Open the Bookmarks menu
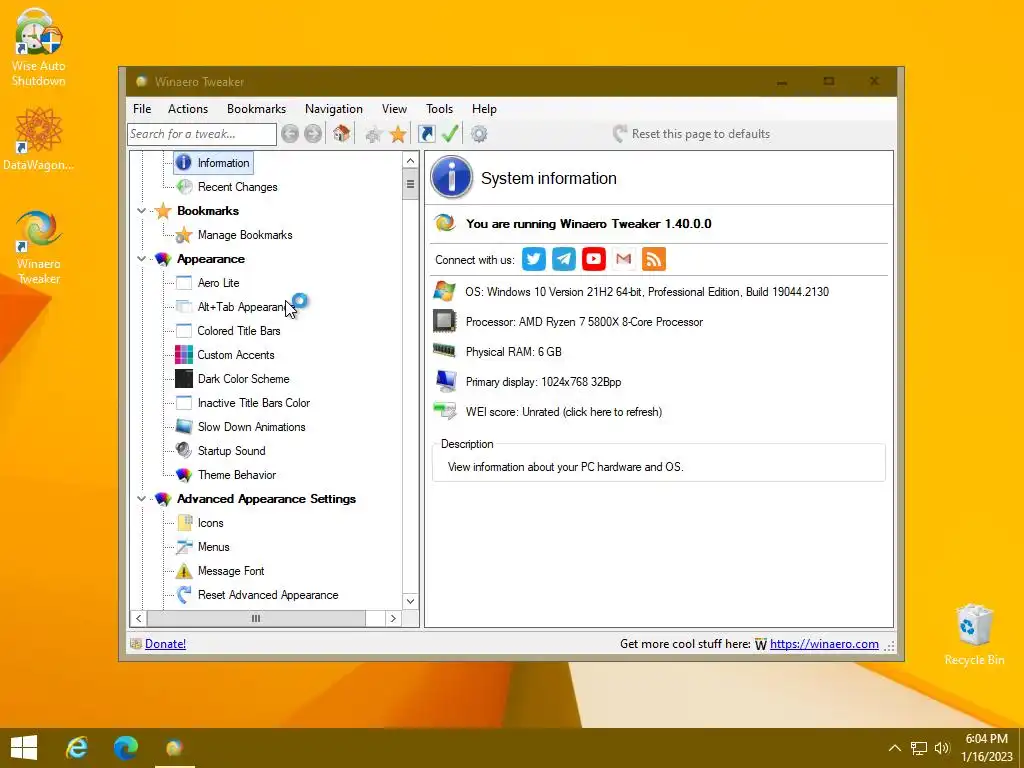 (256, 109)
